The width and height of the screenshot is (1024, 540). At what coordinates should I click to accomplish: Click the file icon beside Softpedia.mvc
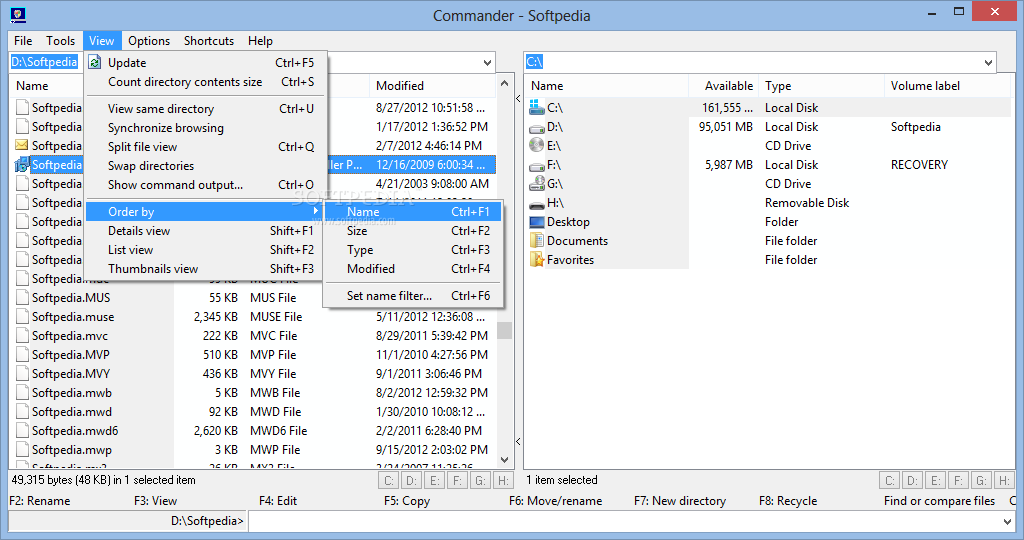(x=22, y=336)
